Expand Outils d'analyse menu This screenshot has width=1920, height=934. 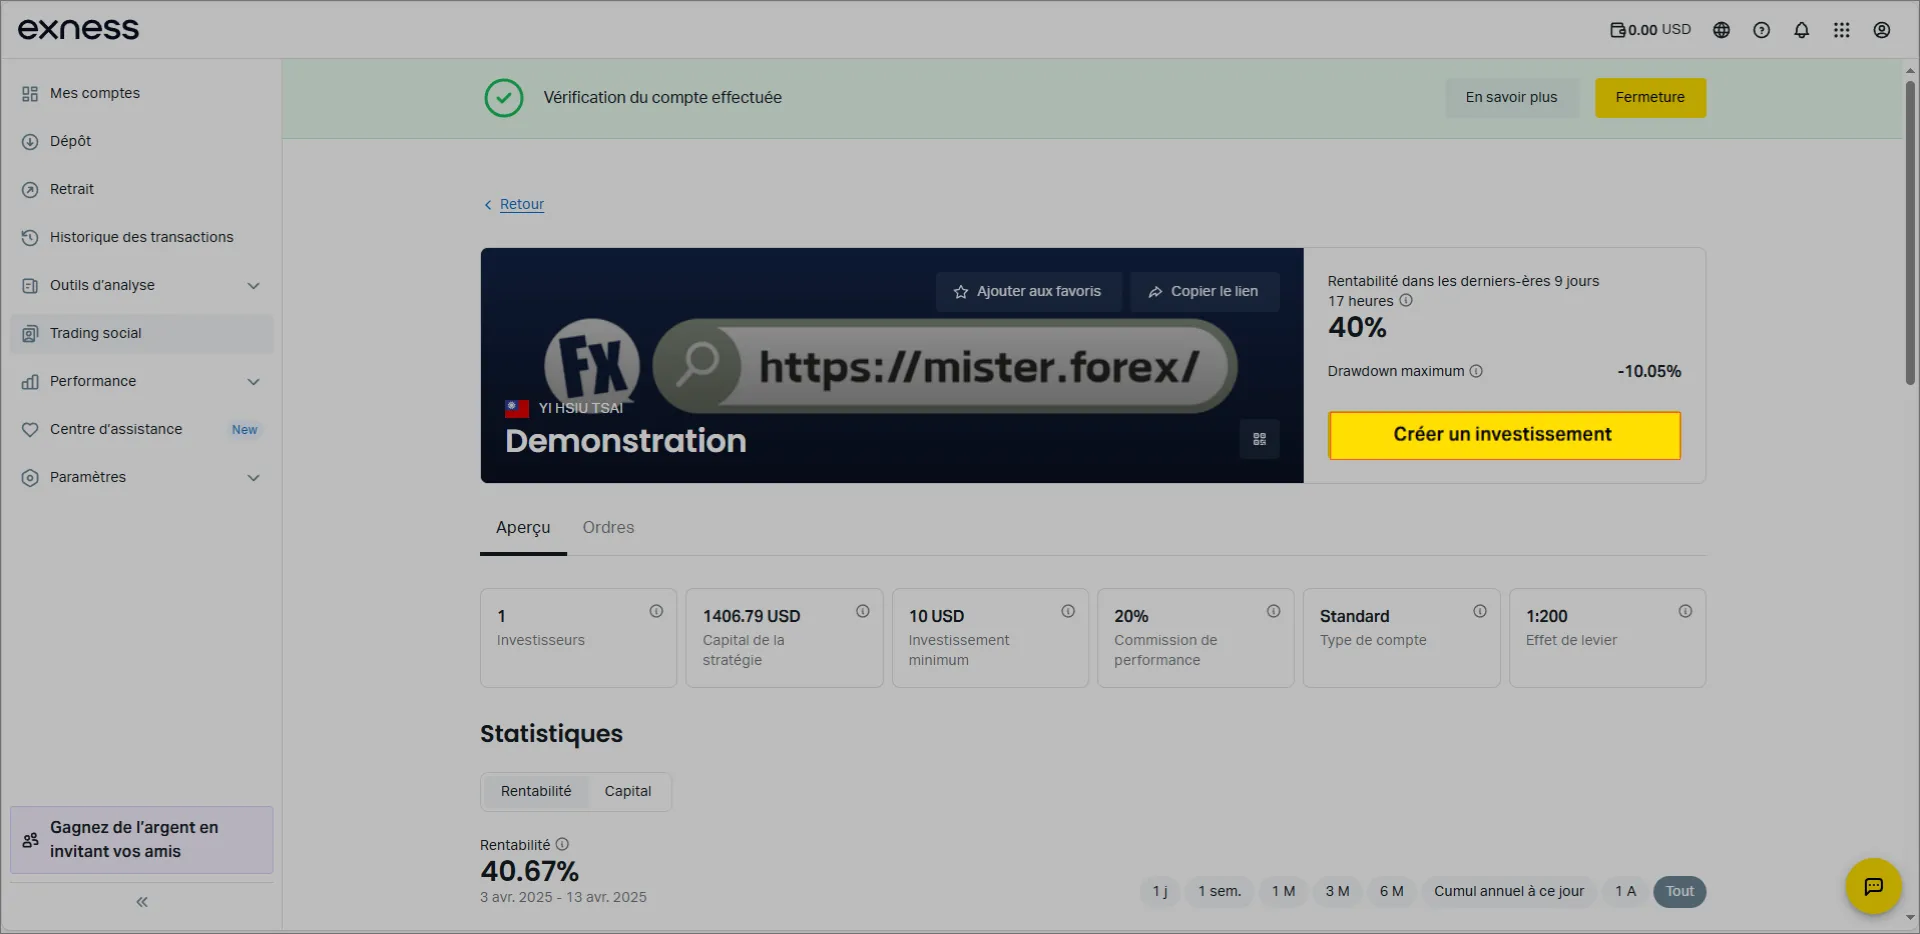(141, 285)
